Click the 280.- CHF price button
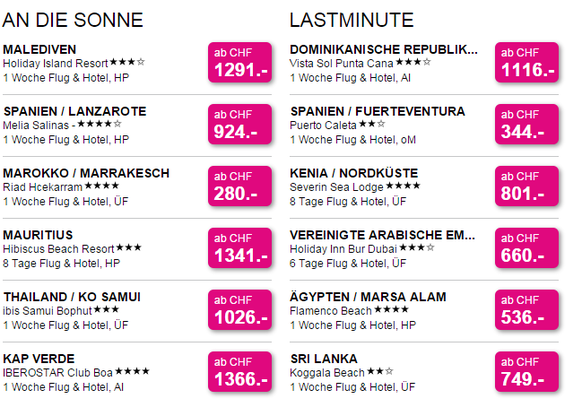Image resolution: width=582 pixels, height=416 pixels. click(x=240, y=186)
